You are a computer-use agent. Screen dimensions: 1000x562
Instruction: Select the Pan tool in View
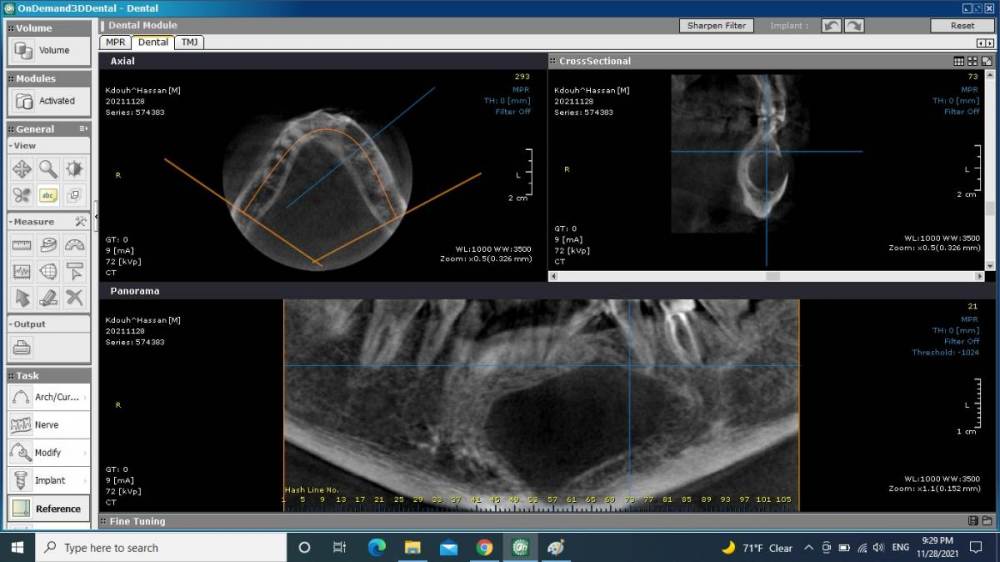tap(22, 169)
